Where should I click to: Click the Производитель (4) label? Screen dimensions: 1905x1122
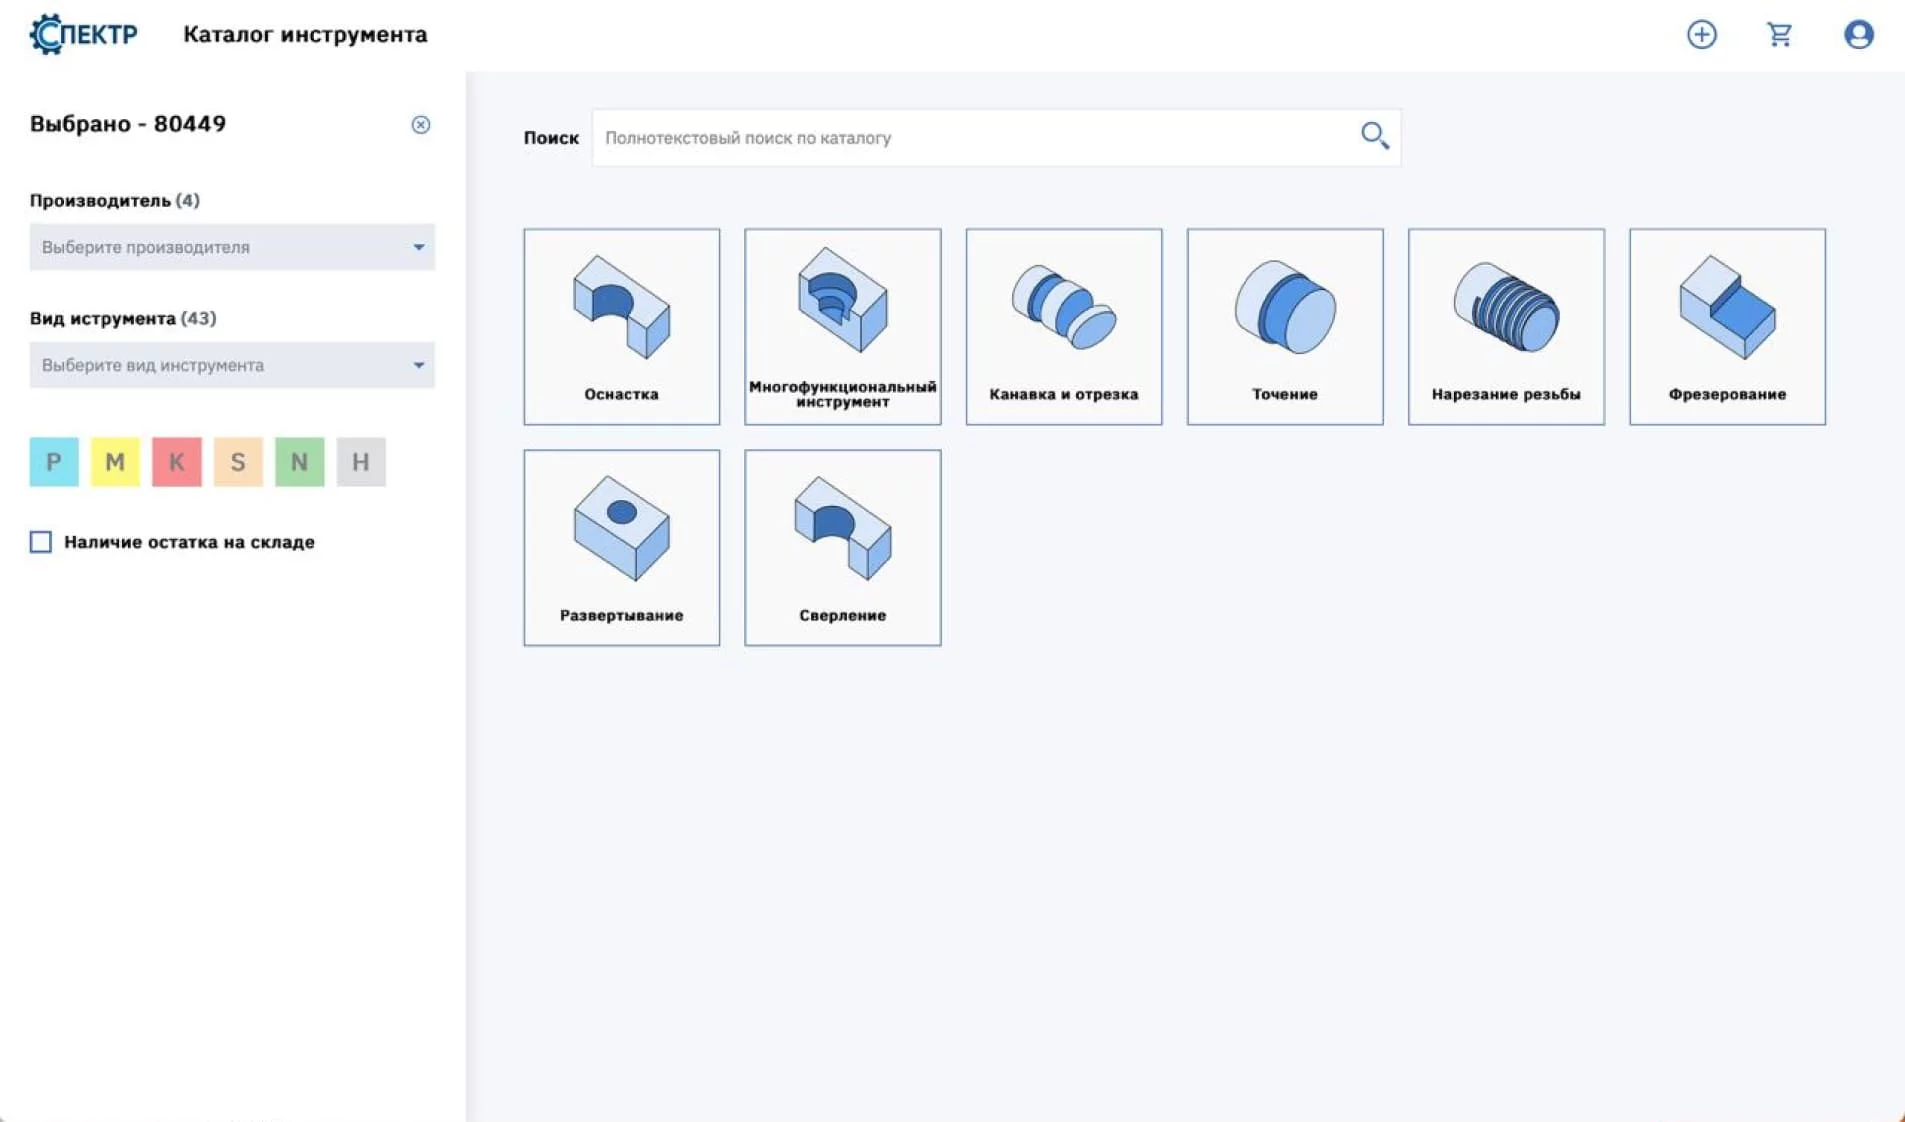click(x=115, y=200)
